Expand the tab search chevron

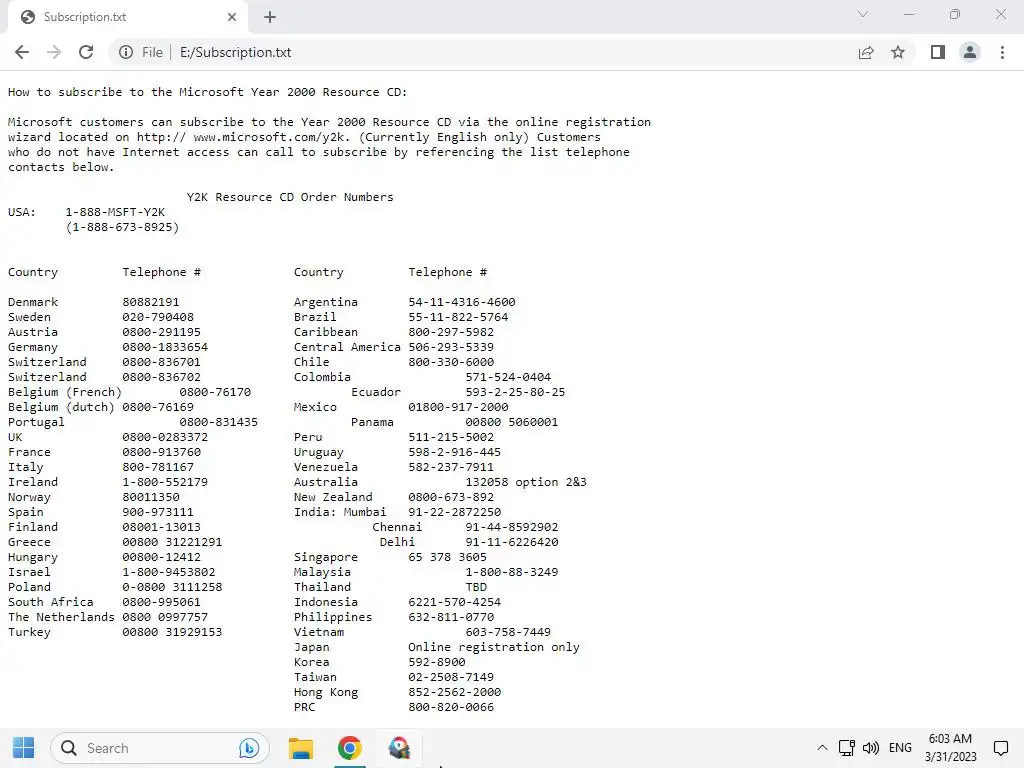click(x=863, y=14)
